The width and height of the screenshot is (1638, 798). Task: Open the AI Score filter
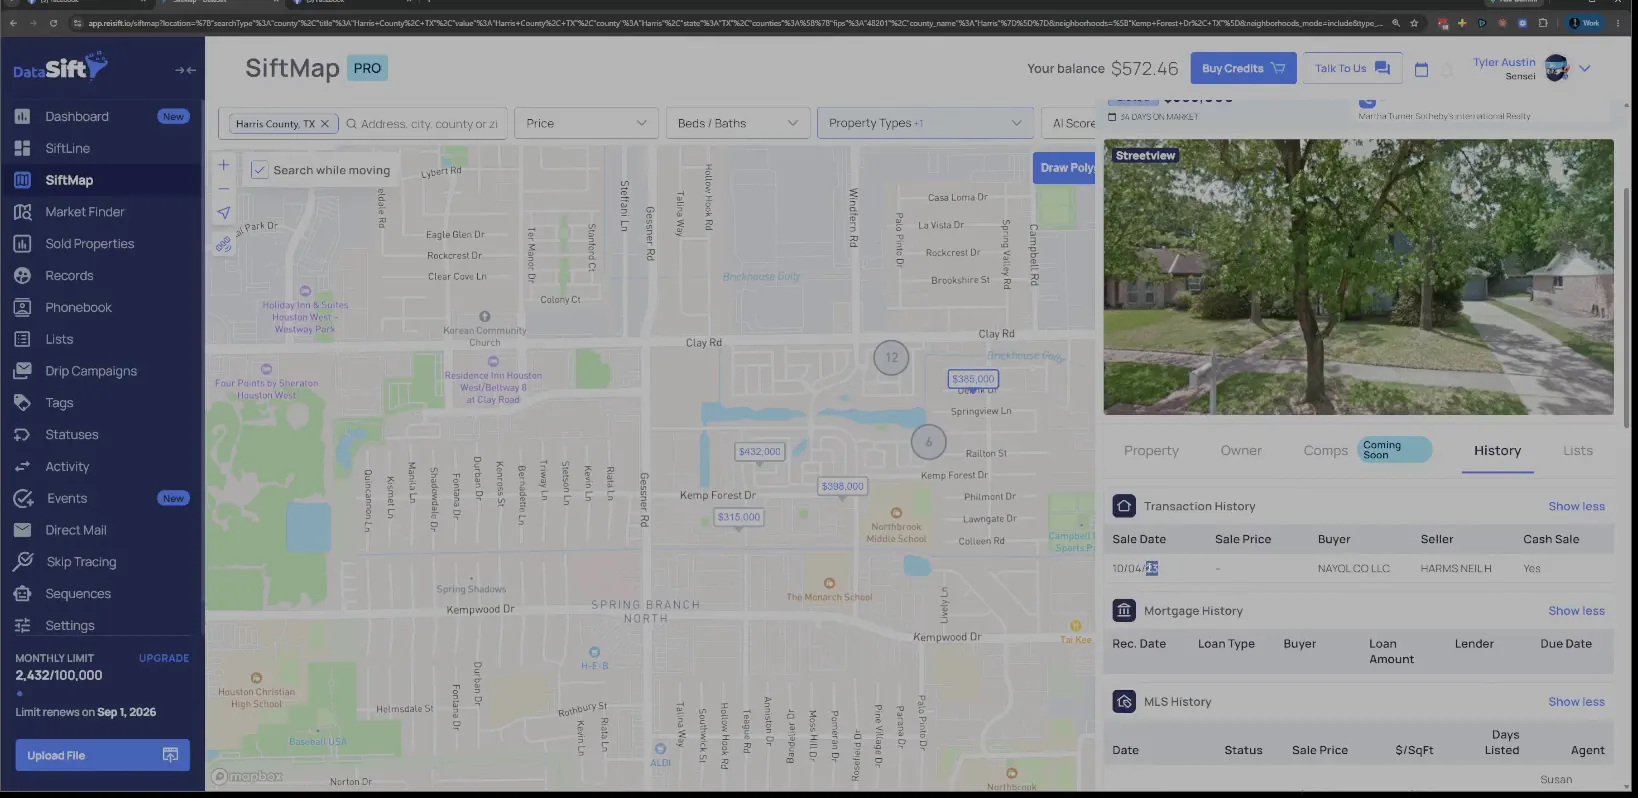(x=1068, y=123)
